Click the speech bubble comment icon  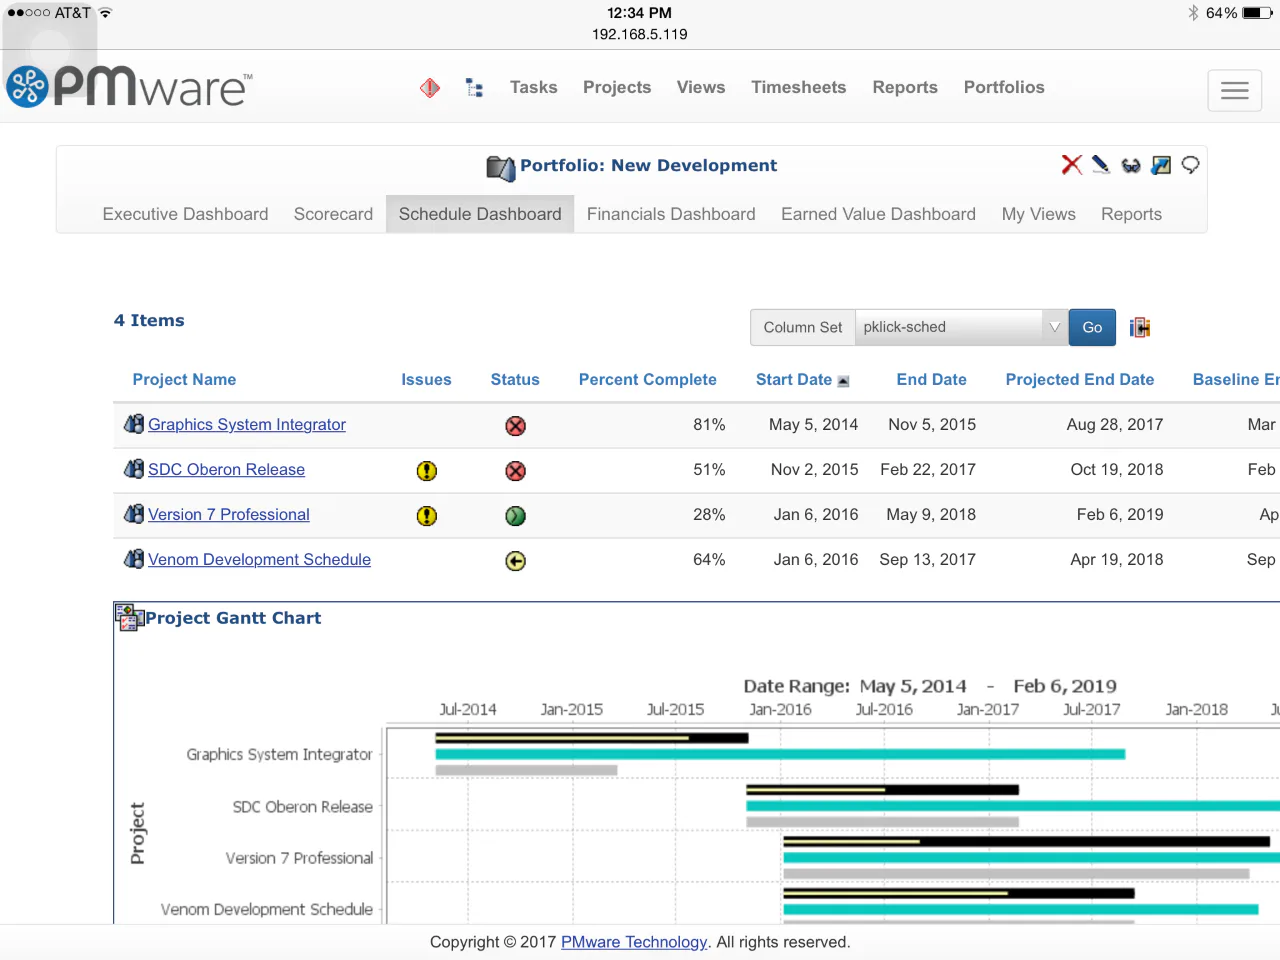tap(1190, 165)
